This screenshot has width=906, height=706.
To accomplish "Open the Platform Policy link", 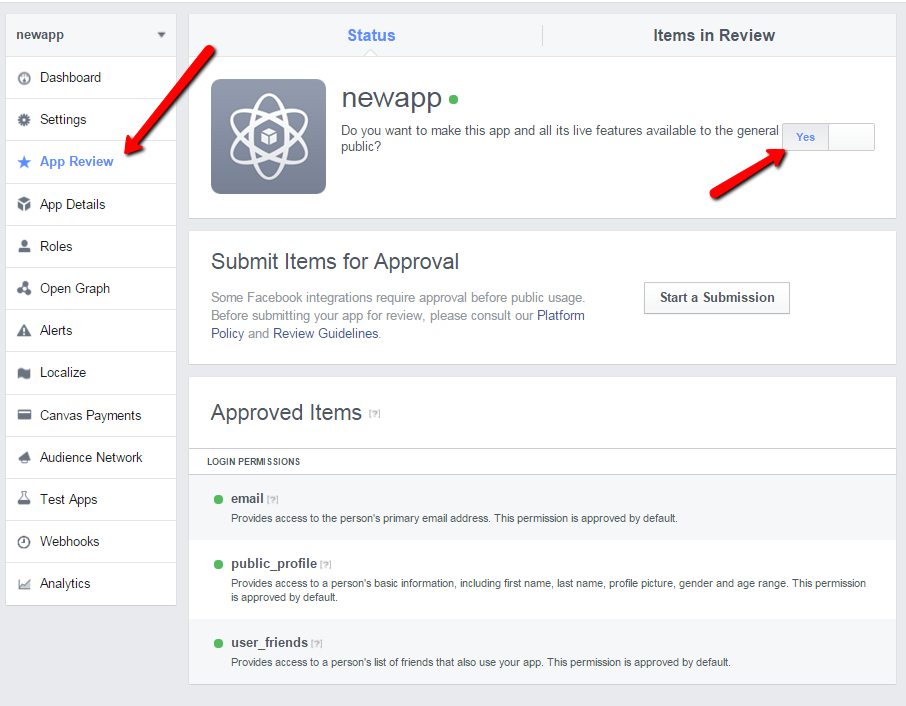I will click(x=560, y=315).
